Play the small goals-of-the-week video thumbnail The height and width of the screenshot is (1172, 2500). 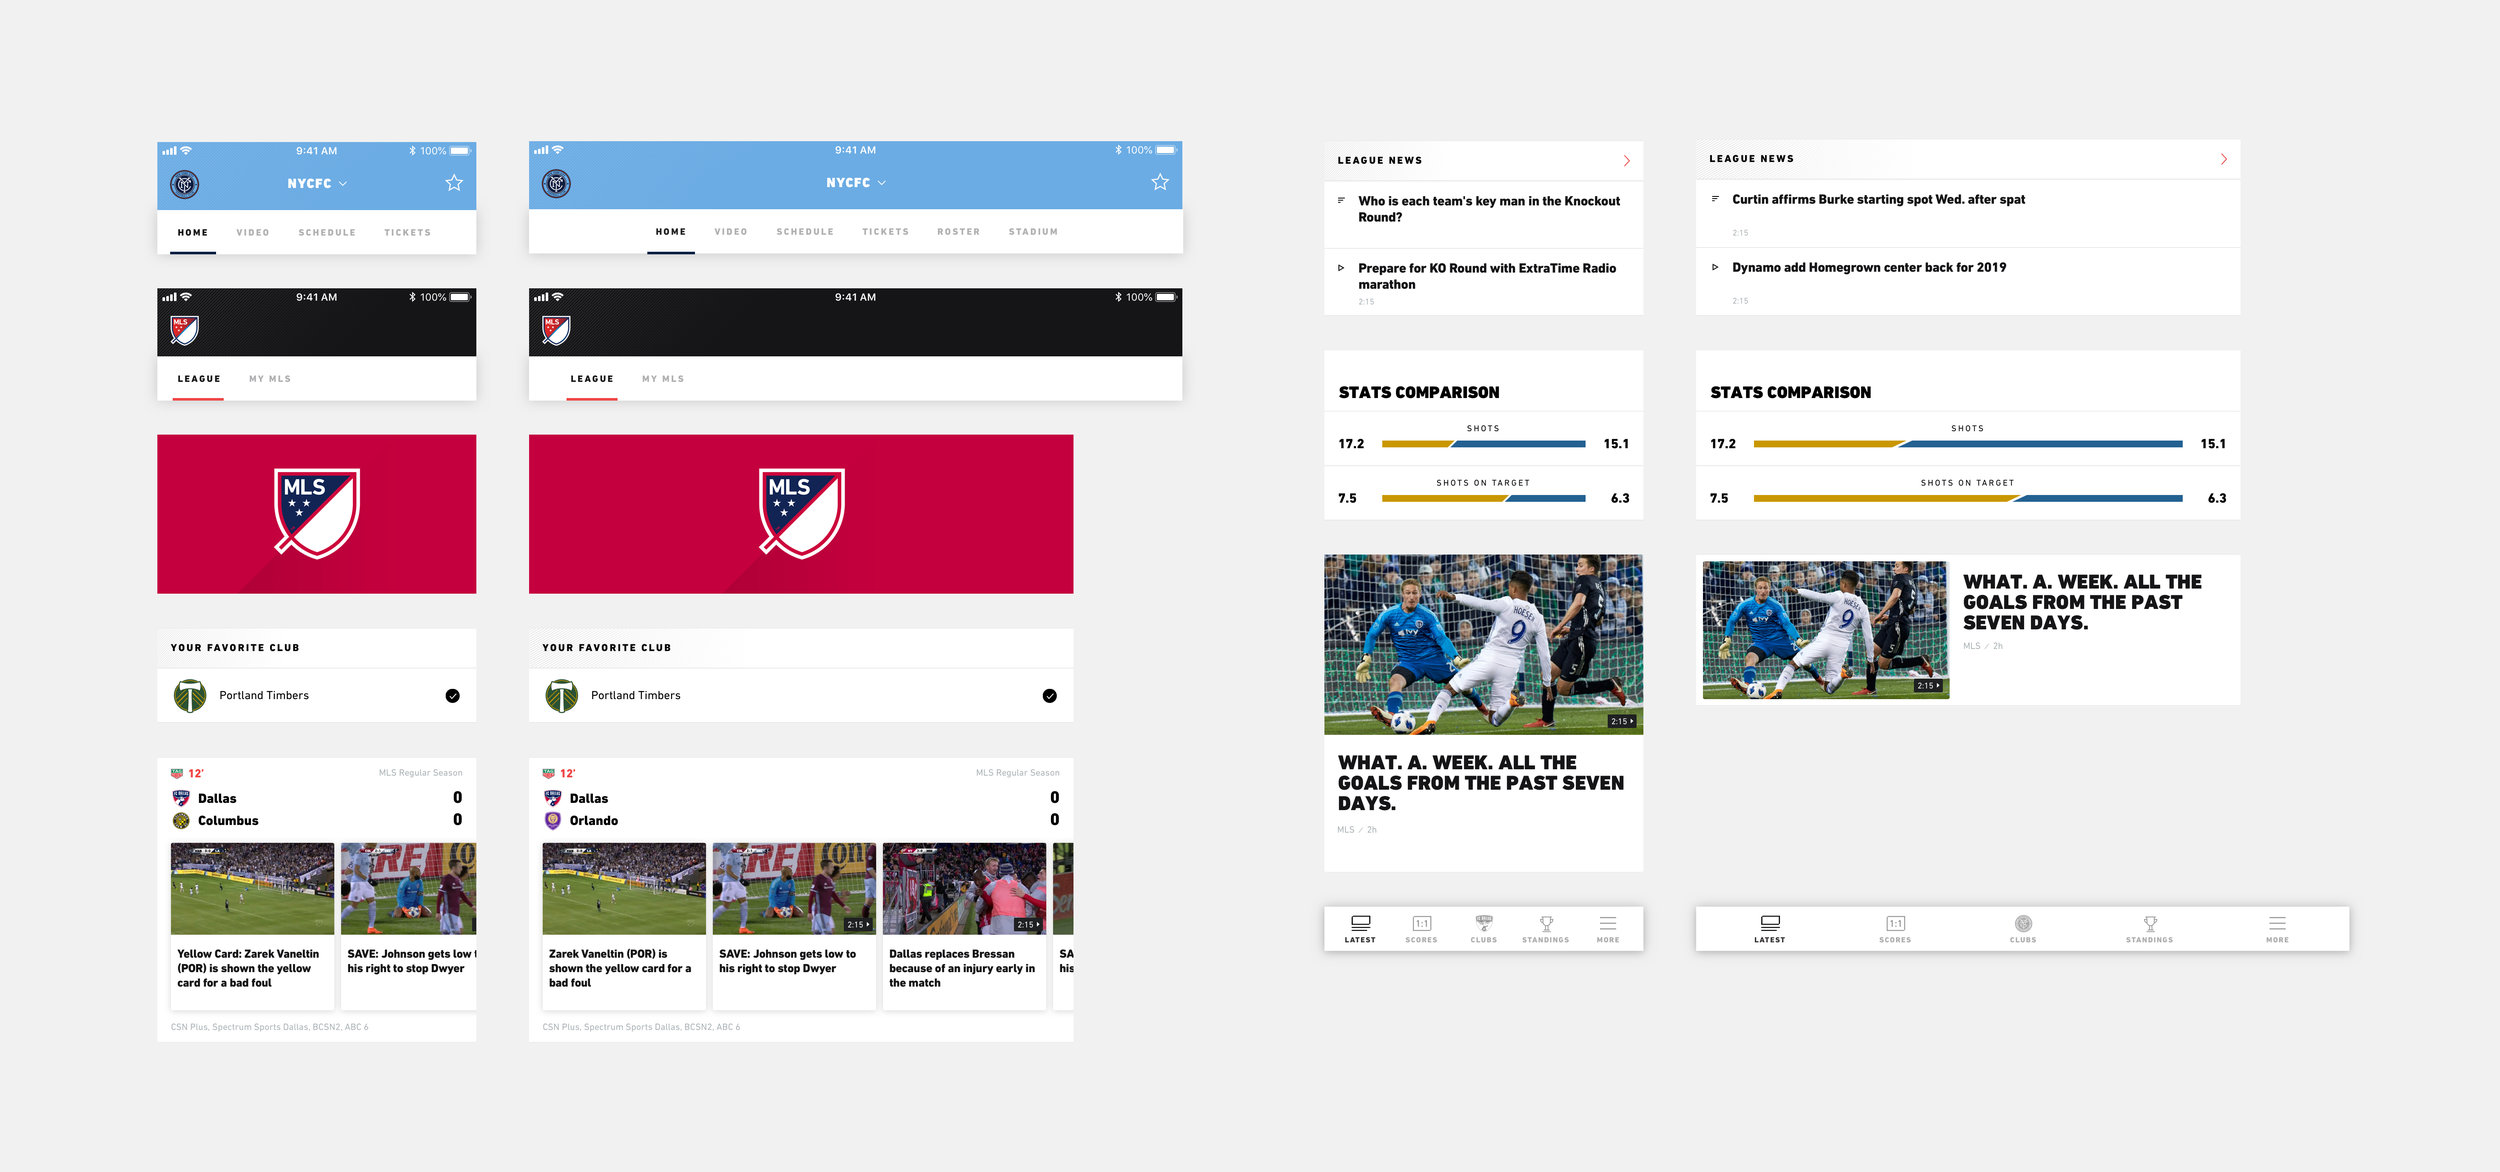pyautogui.click(x=1826, y=630)
